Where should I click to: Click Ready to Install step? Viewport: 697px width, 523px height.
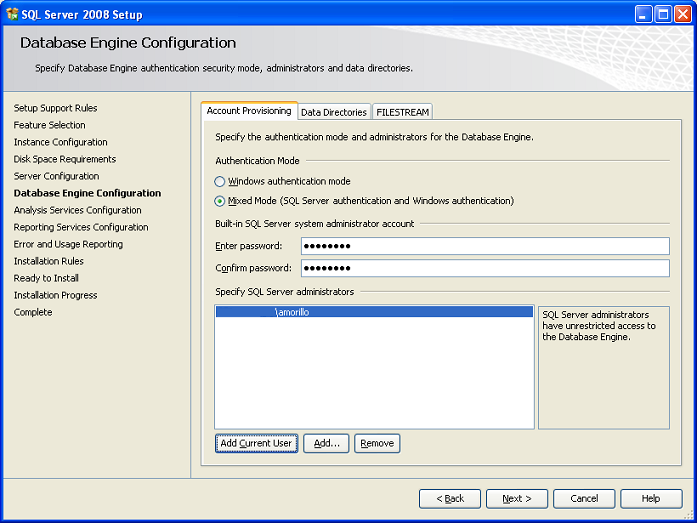tap(46, 278)
